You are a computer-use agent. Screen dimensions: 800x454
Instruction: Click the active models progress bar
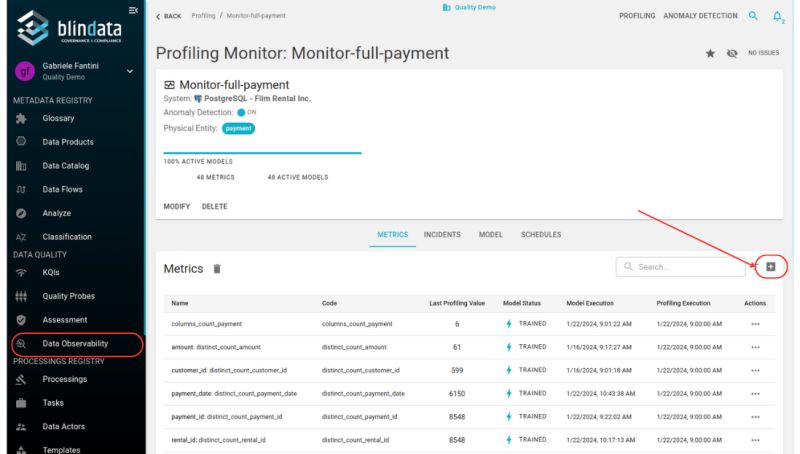point(262,153)
